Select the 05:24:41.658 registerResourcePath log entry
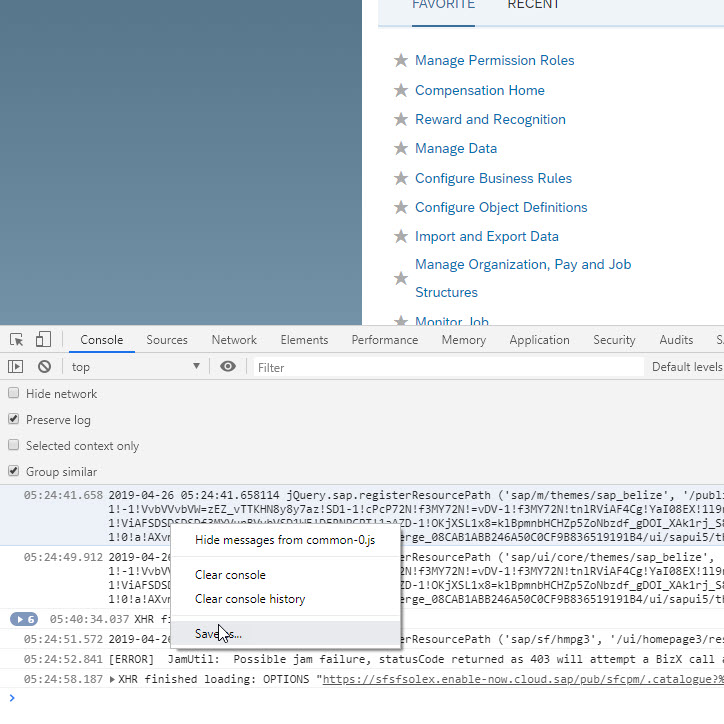This screenshot has width=724, height=724. coord(362,516)
